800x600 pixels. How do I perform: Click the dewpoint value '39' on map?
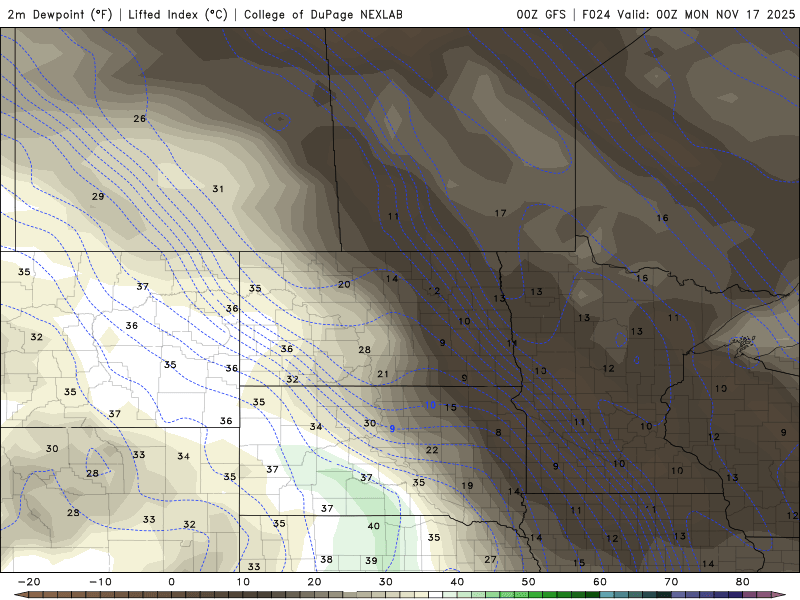click(371, 561)
